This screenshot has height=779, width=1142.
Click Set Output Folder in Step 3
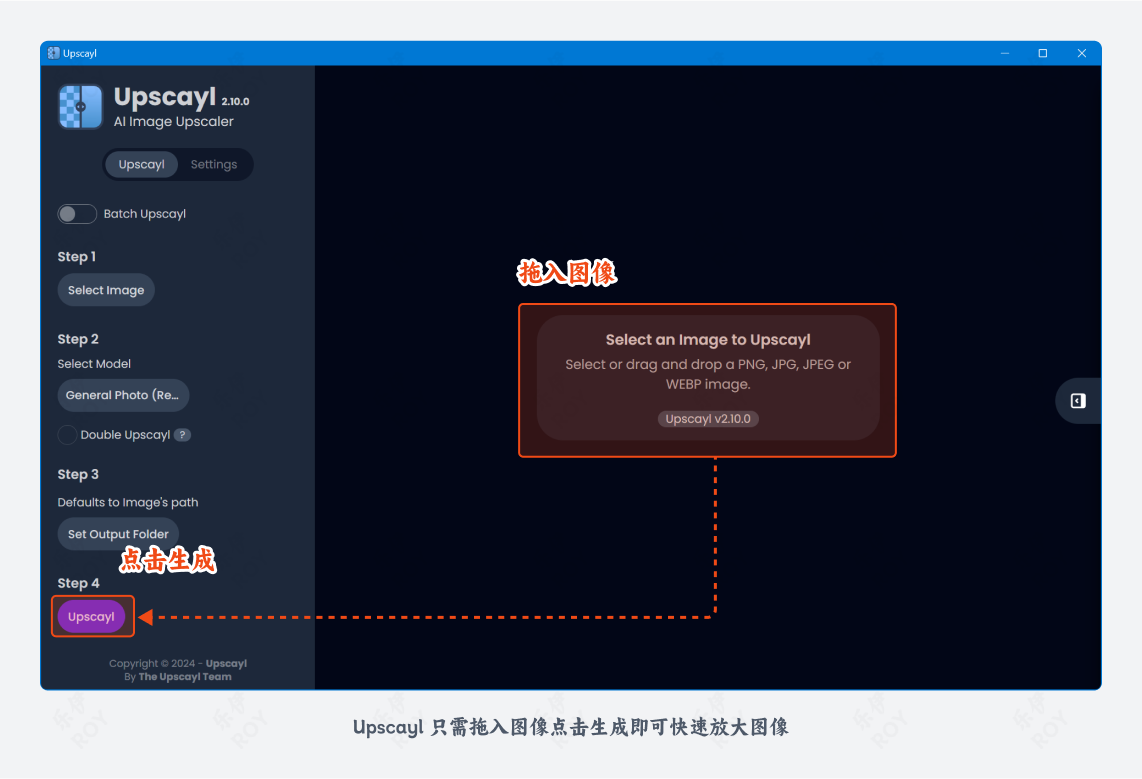(118, 533)
